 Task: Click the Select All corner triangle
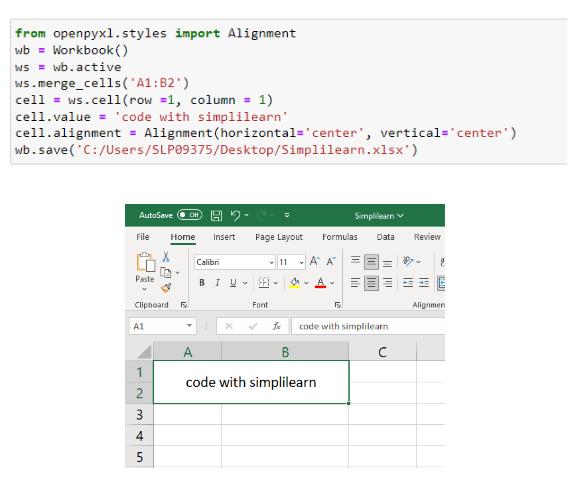pos(144,352)
